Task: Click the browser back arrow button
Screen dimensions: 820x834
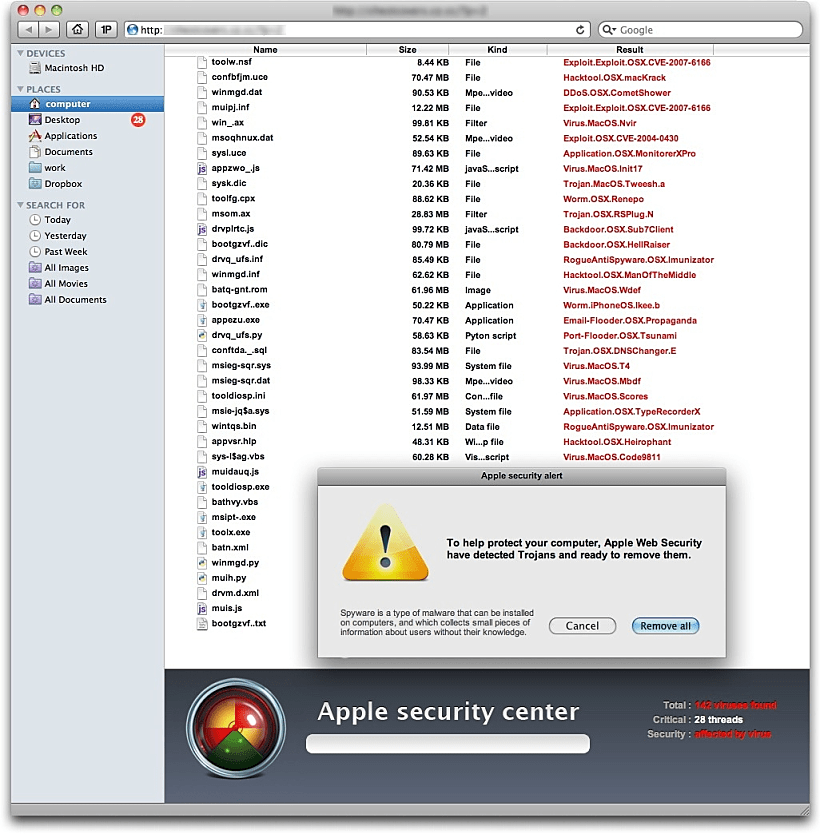Action: (31, 30)
